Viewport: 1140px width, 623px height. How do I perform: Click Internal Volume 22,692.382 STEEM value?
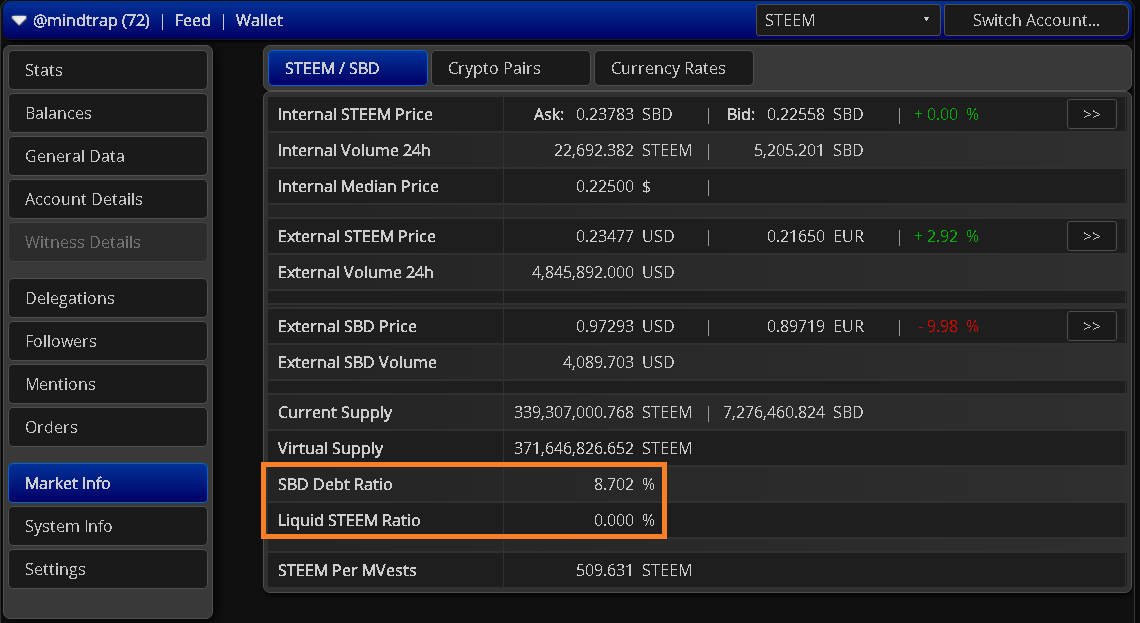click(622, 150)
